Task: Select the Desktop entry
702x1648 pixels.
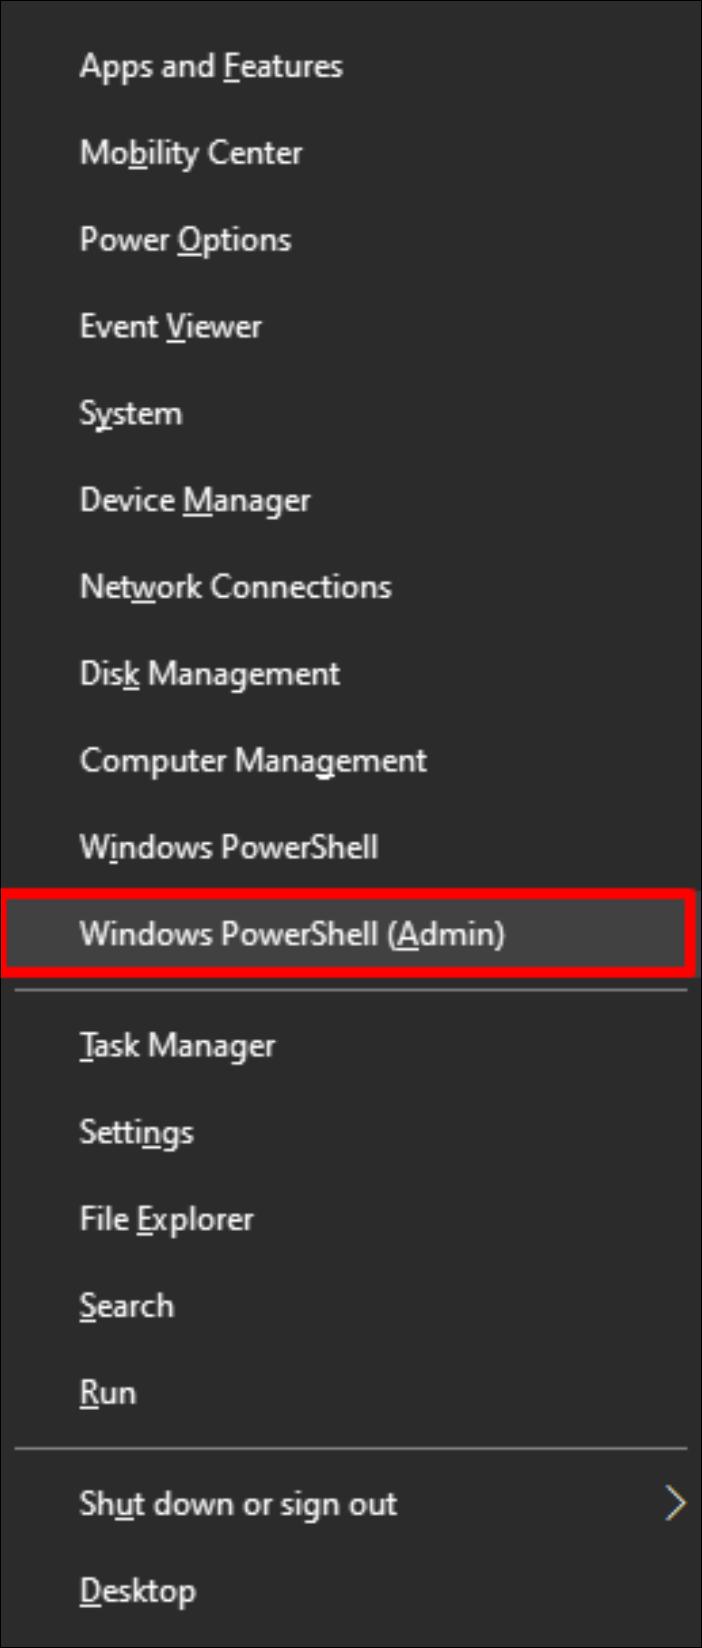Action: click(138, 1589)
